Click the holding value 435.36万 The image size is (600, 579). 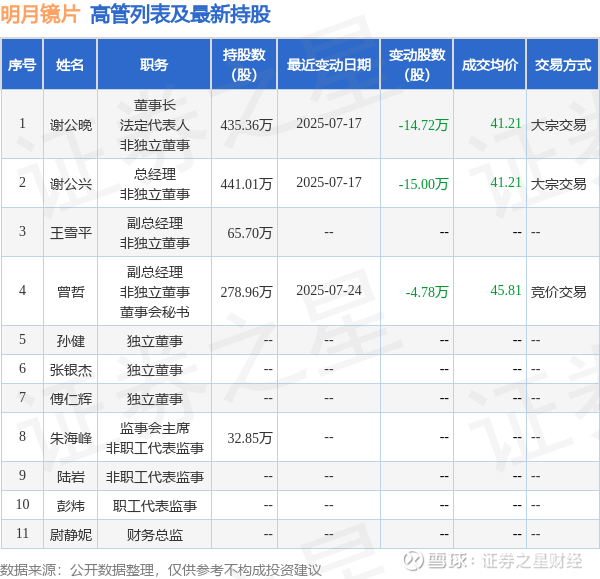point(246,125)
